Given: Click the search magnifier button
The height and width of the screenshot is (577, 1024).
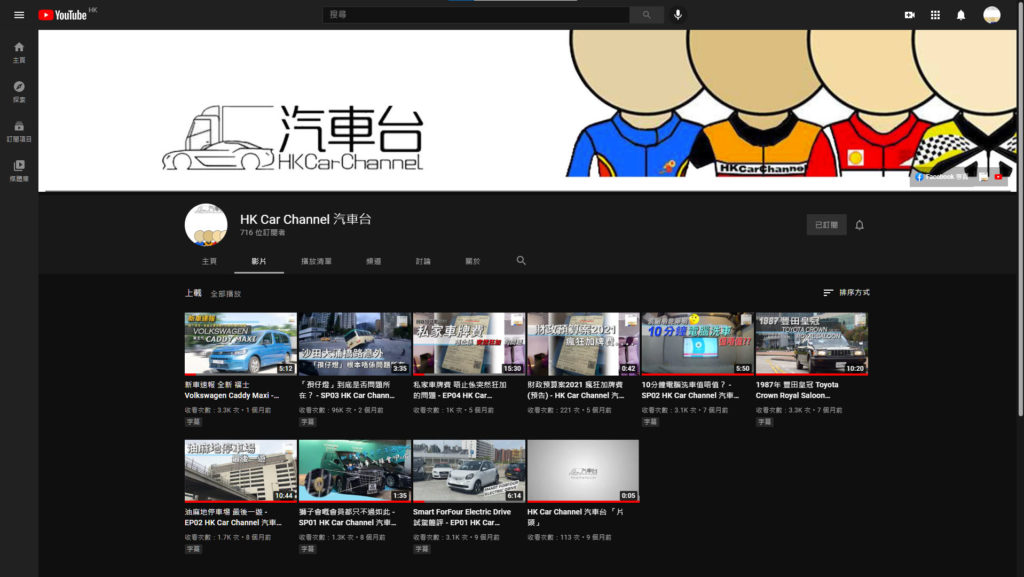Looking at the screenshot, I should [x=647, y=14].
